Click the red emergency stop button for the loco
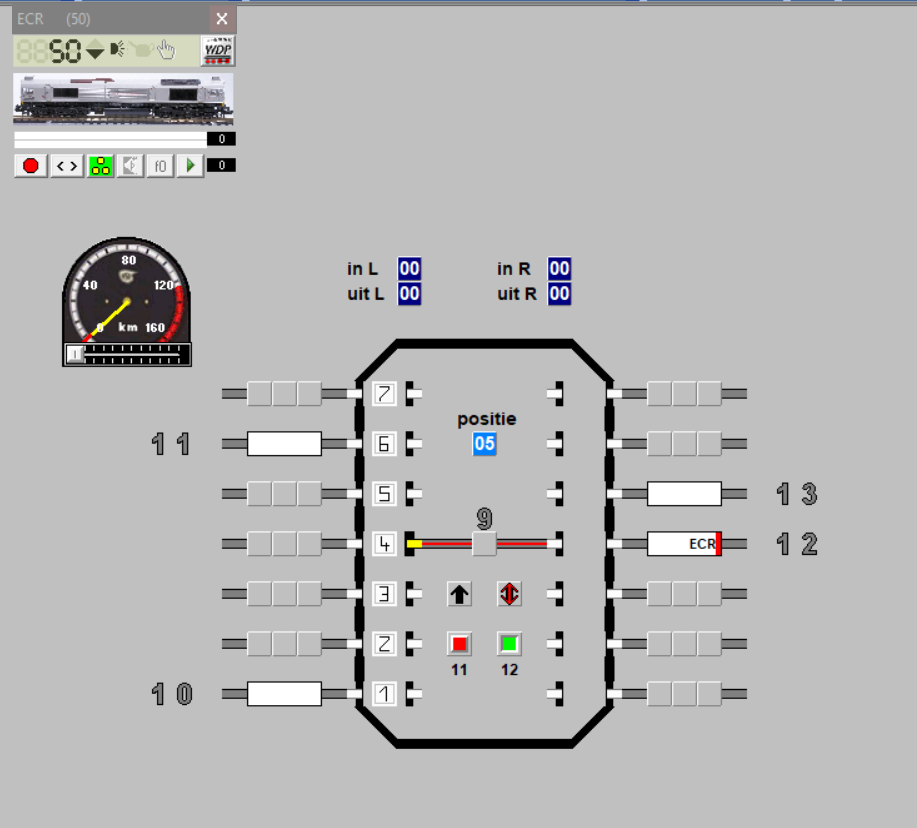Image resolution: width=917 pixels, height=828 pixels. click(x=30, y=166)
